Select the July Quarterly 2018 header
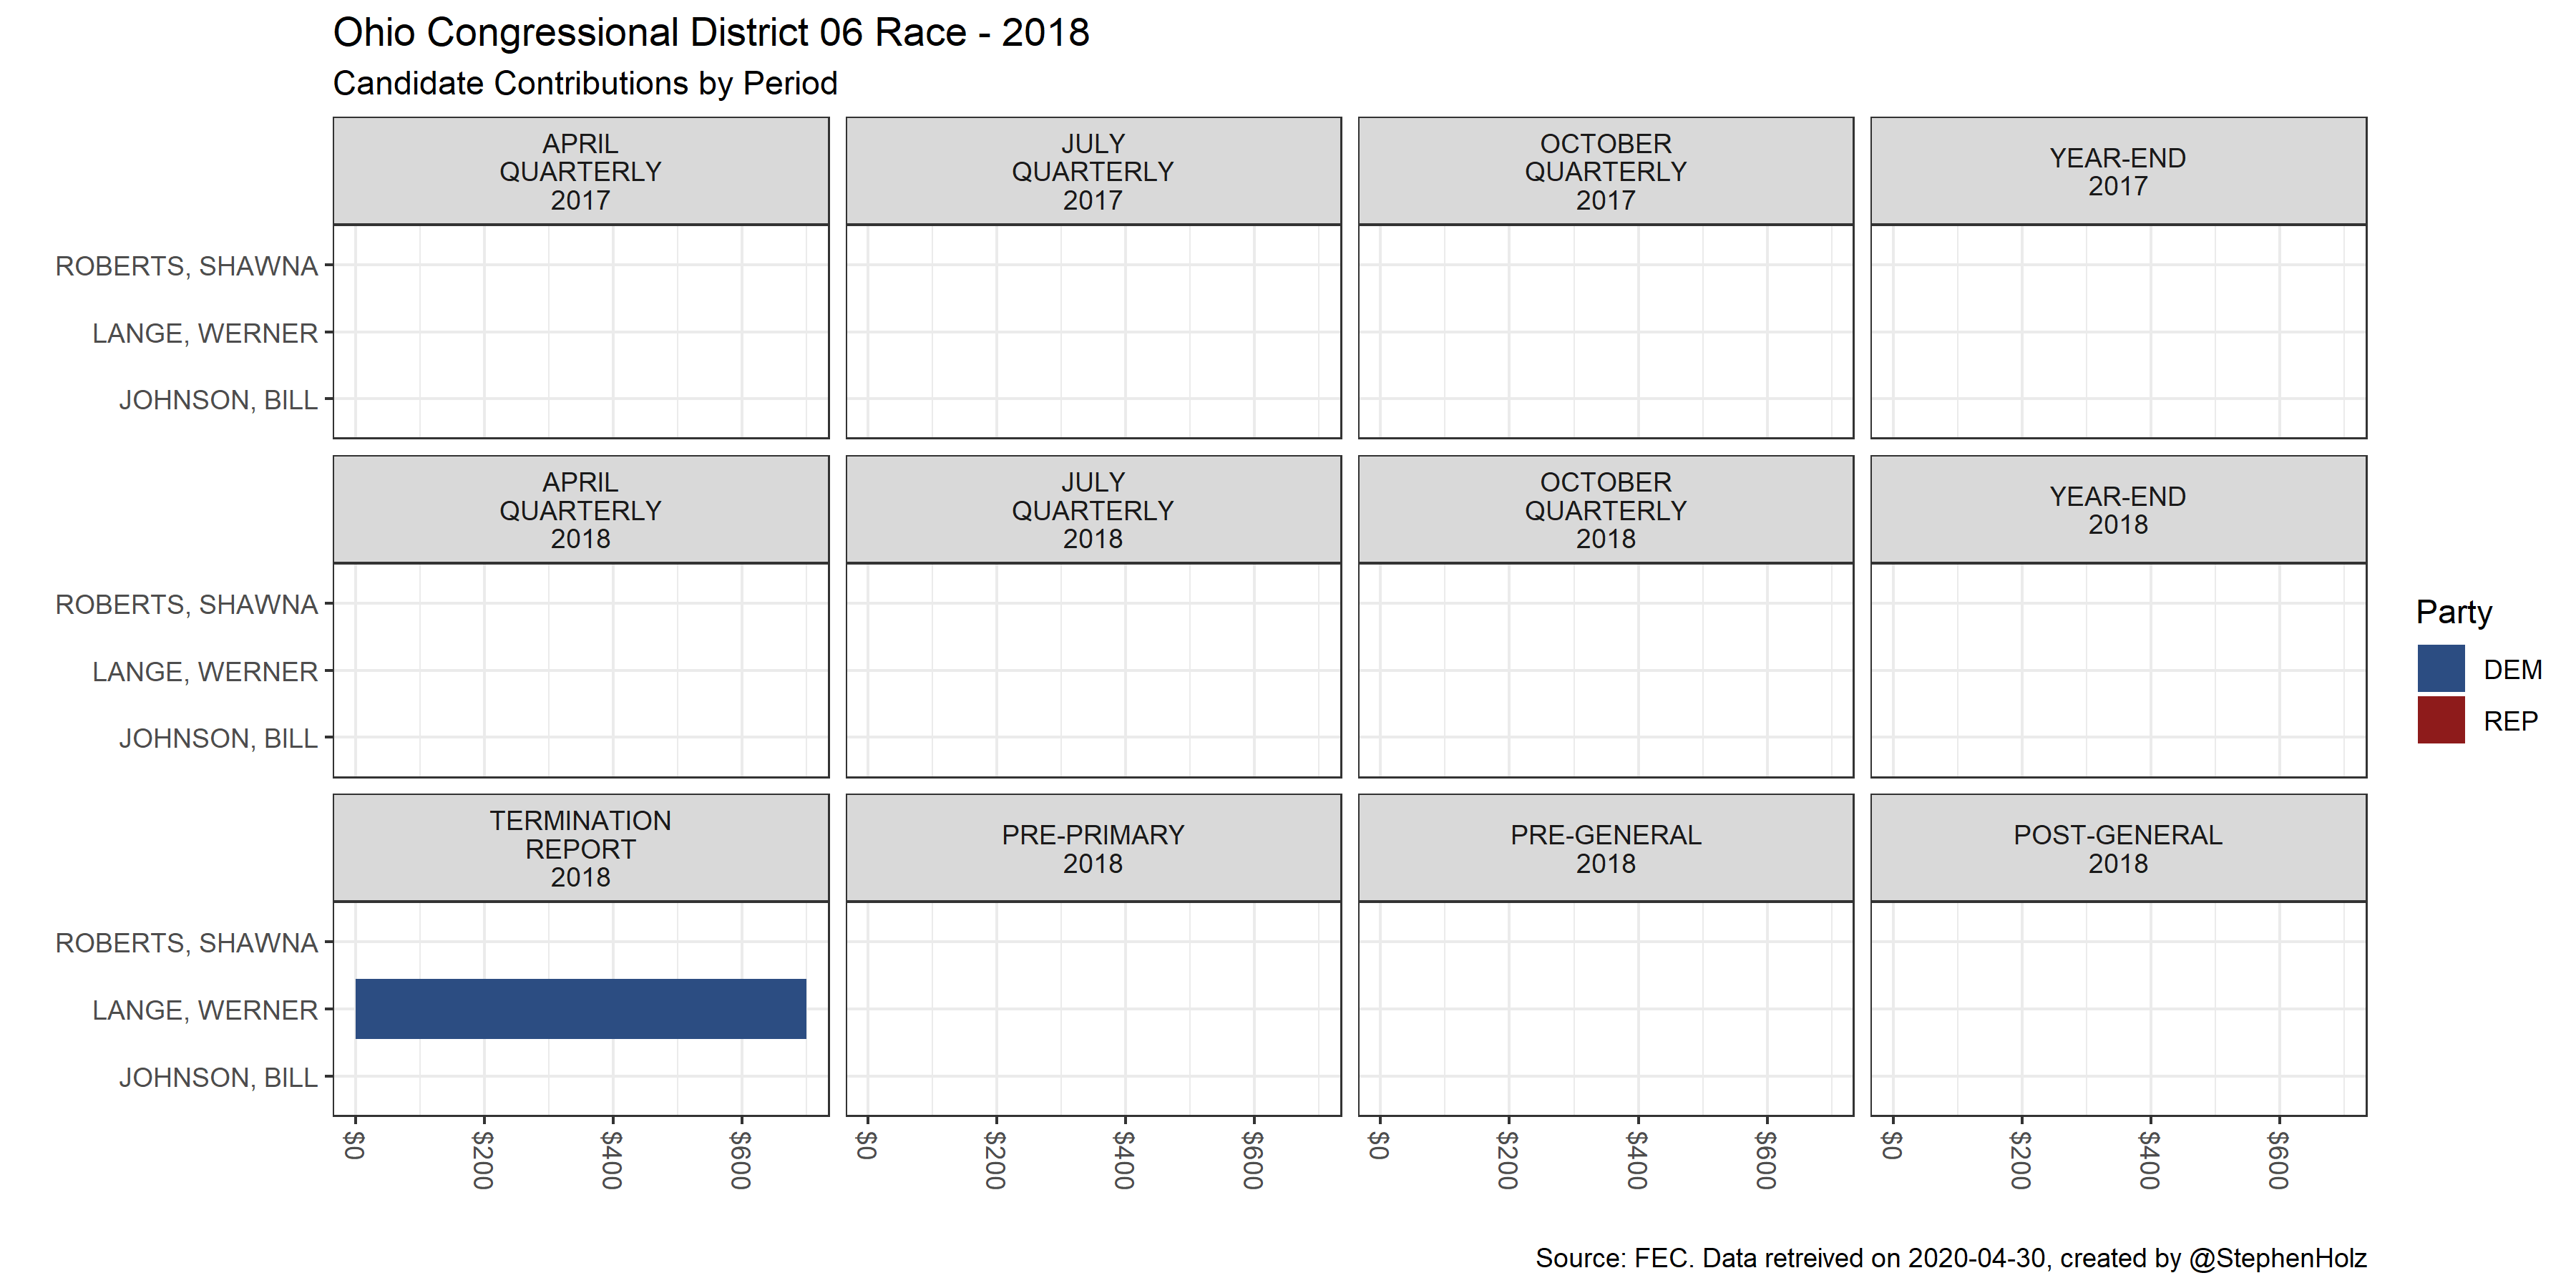 pyautogui.click(x=1092, y=509)
